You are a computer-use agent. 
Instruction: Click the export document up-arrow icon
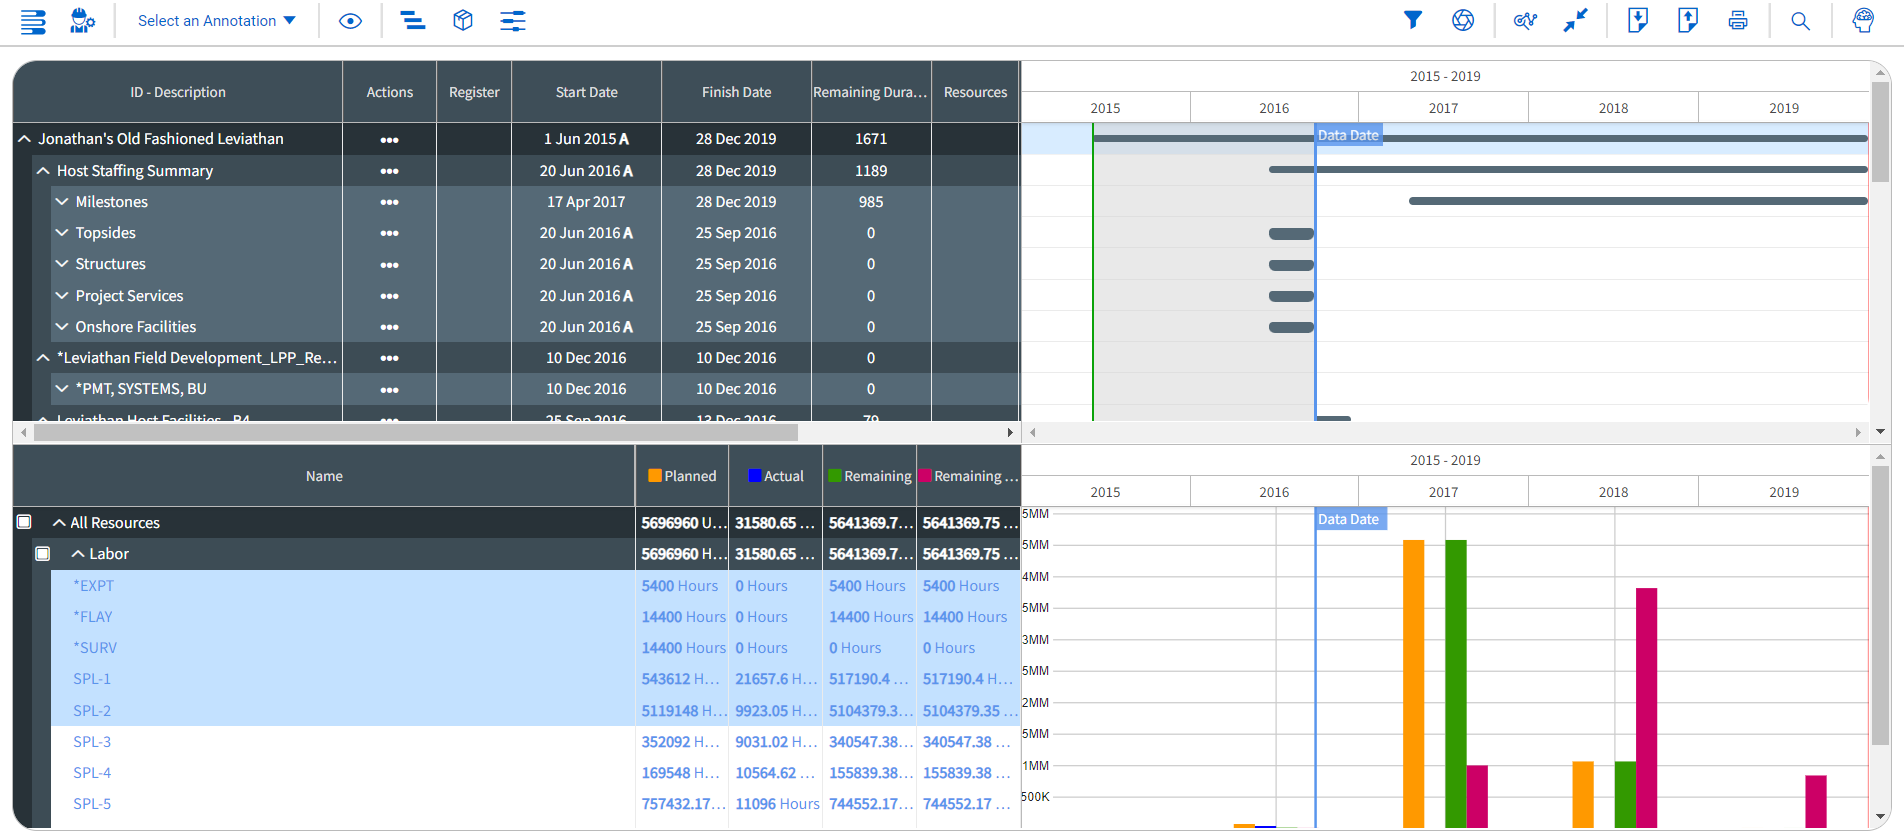1688,20
